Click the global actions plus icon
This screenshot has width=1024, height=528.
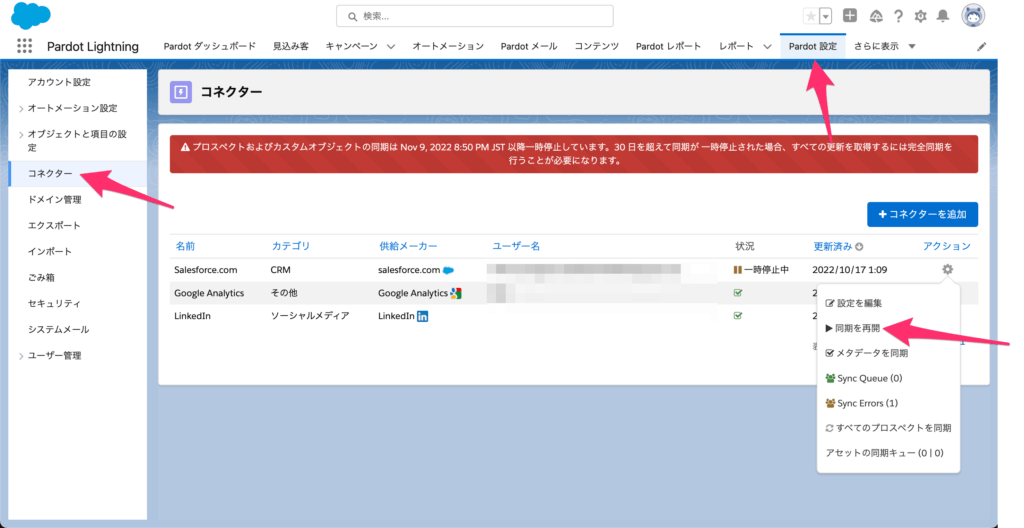coord(850,16)
